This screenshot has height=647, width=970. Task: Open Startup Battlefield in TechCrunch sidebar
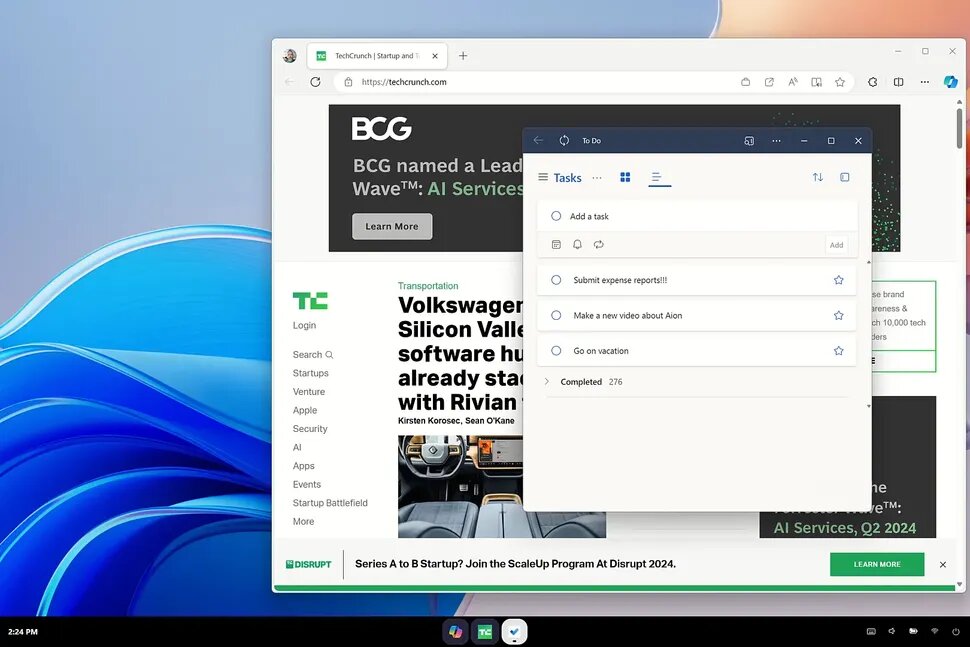tap(330, 503)
